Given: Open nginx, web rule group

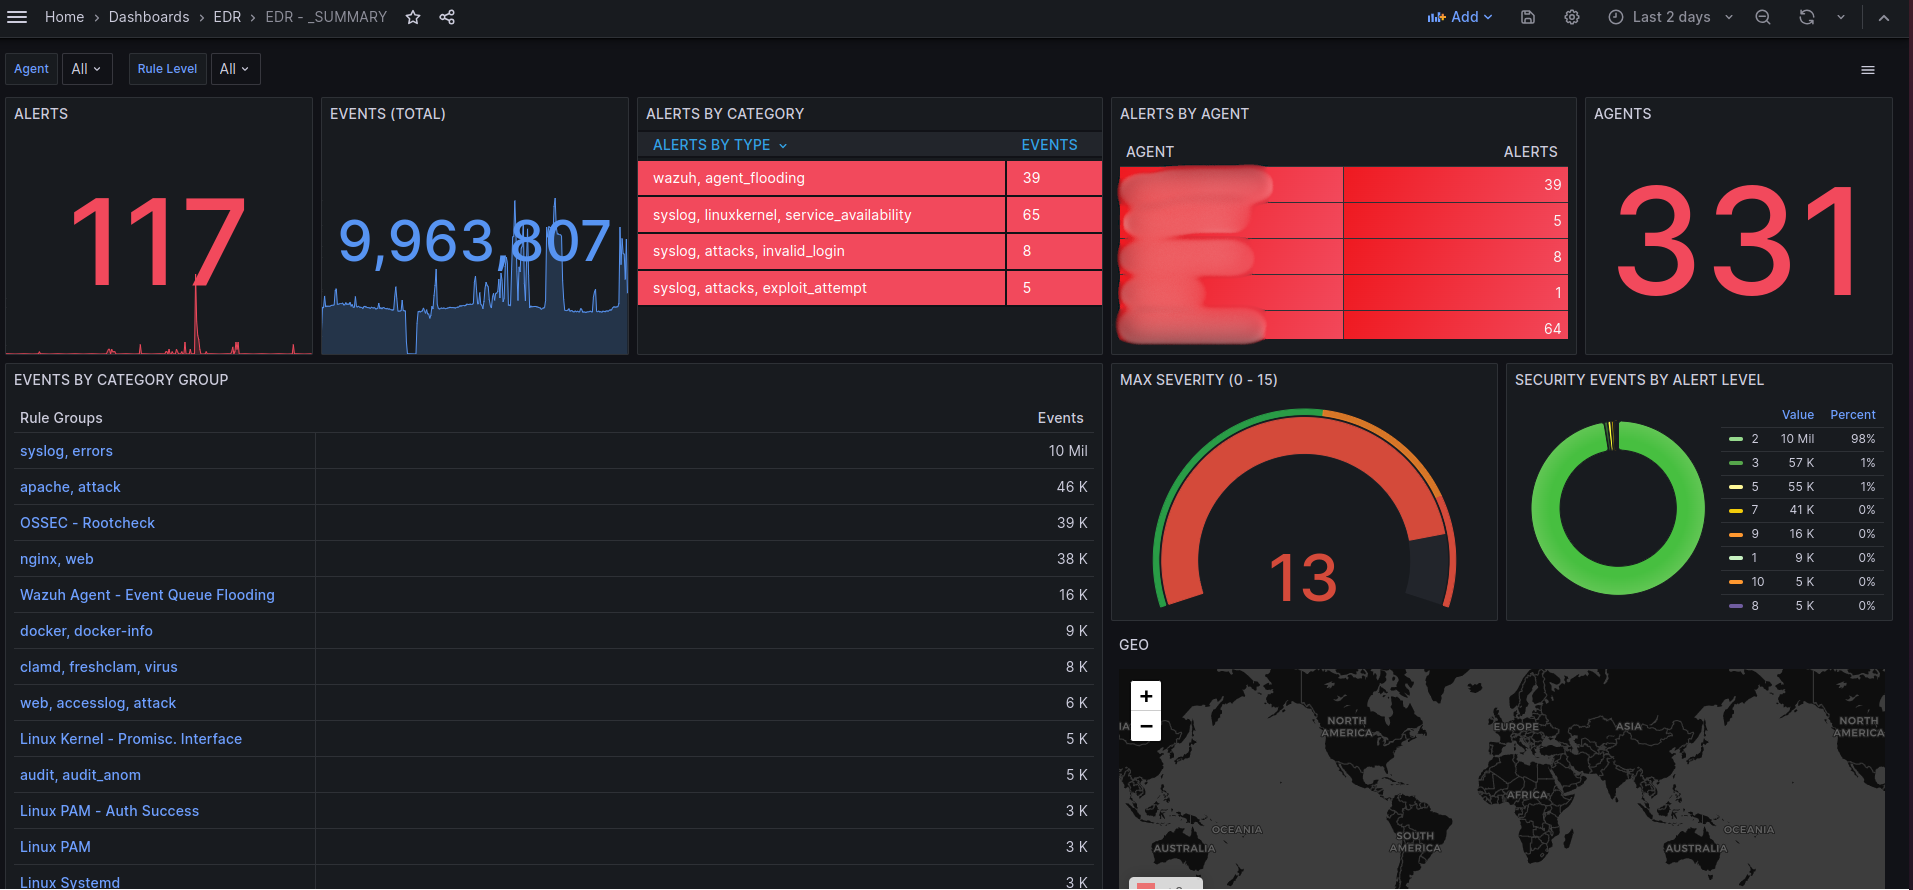Looking at the screenshot, I should (x=57, y=559).
